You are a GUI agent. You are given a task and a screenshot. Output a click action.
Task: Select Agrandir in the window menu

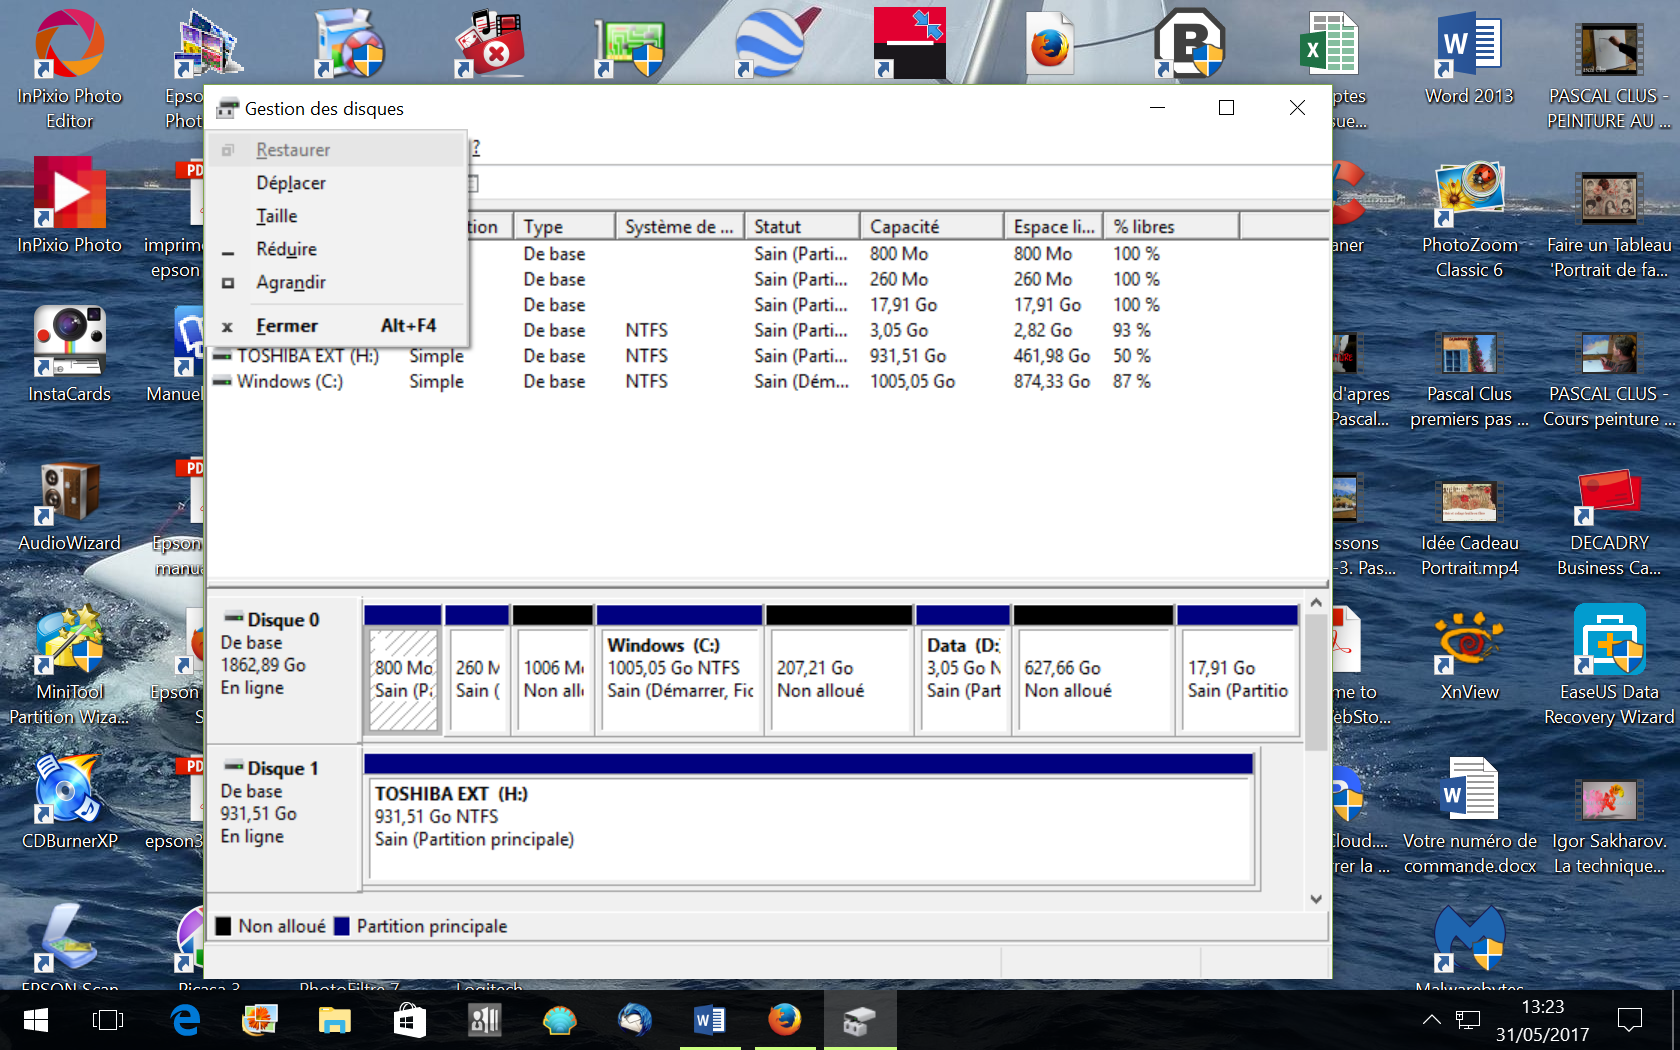(x=337, y=282)
